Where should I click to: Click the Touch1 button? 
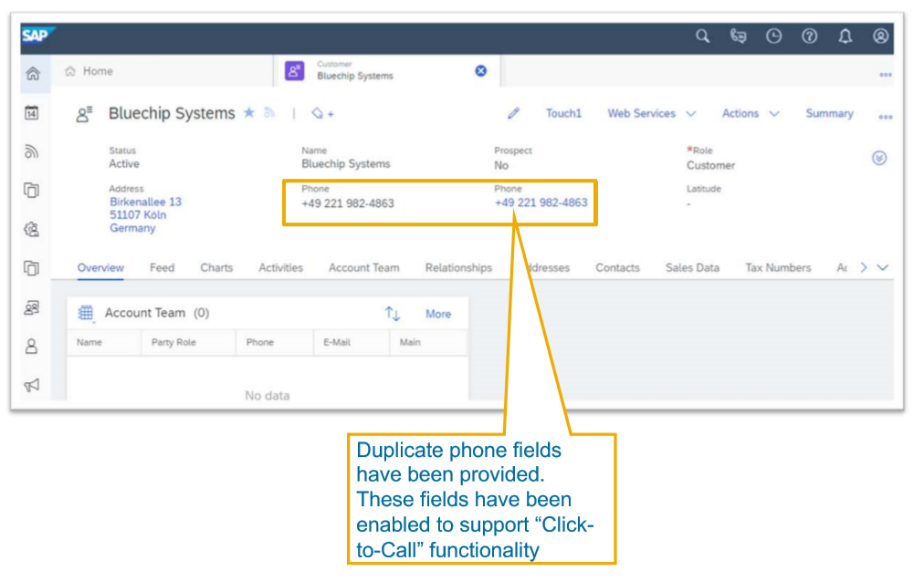click(564, 114)
